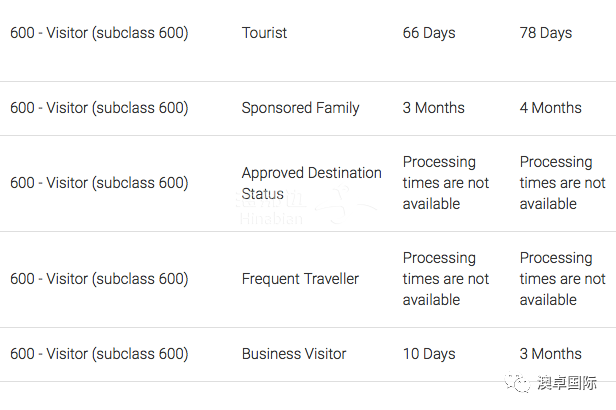Select the Sponsored Family stream cell
The width and height of the screenshot is (616, 410).
click(x=300, y=108)
